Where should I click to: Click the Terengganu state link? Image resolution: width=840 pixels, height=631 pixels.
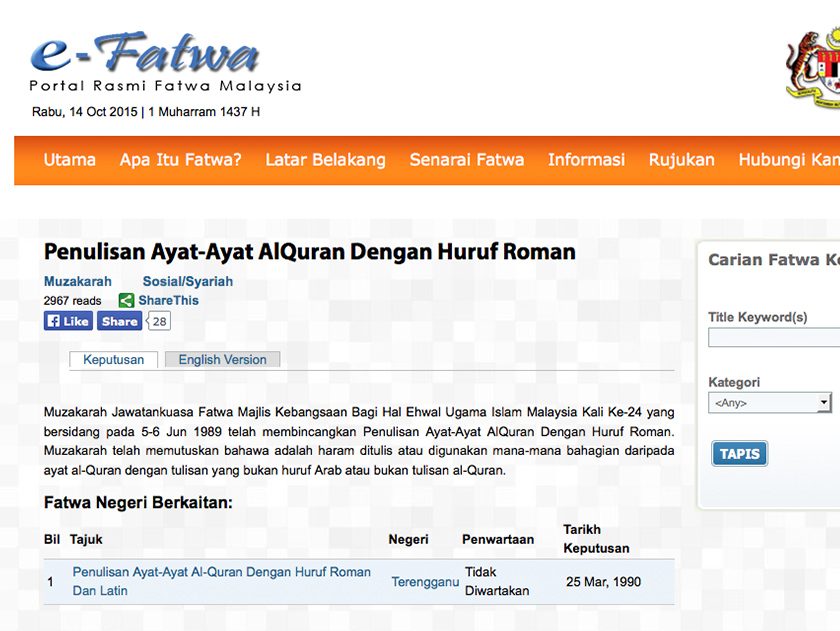pos(424,581)
